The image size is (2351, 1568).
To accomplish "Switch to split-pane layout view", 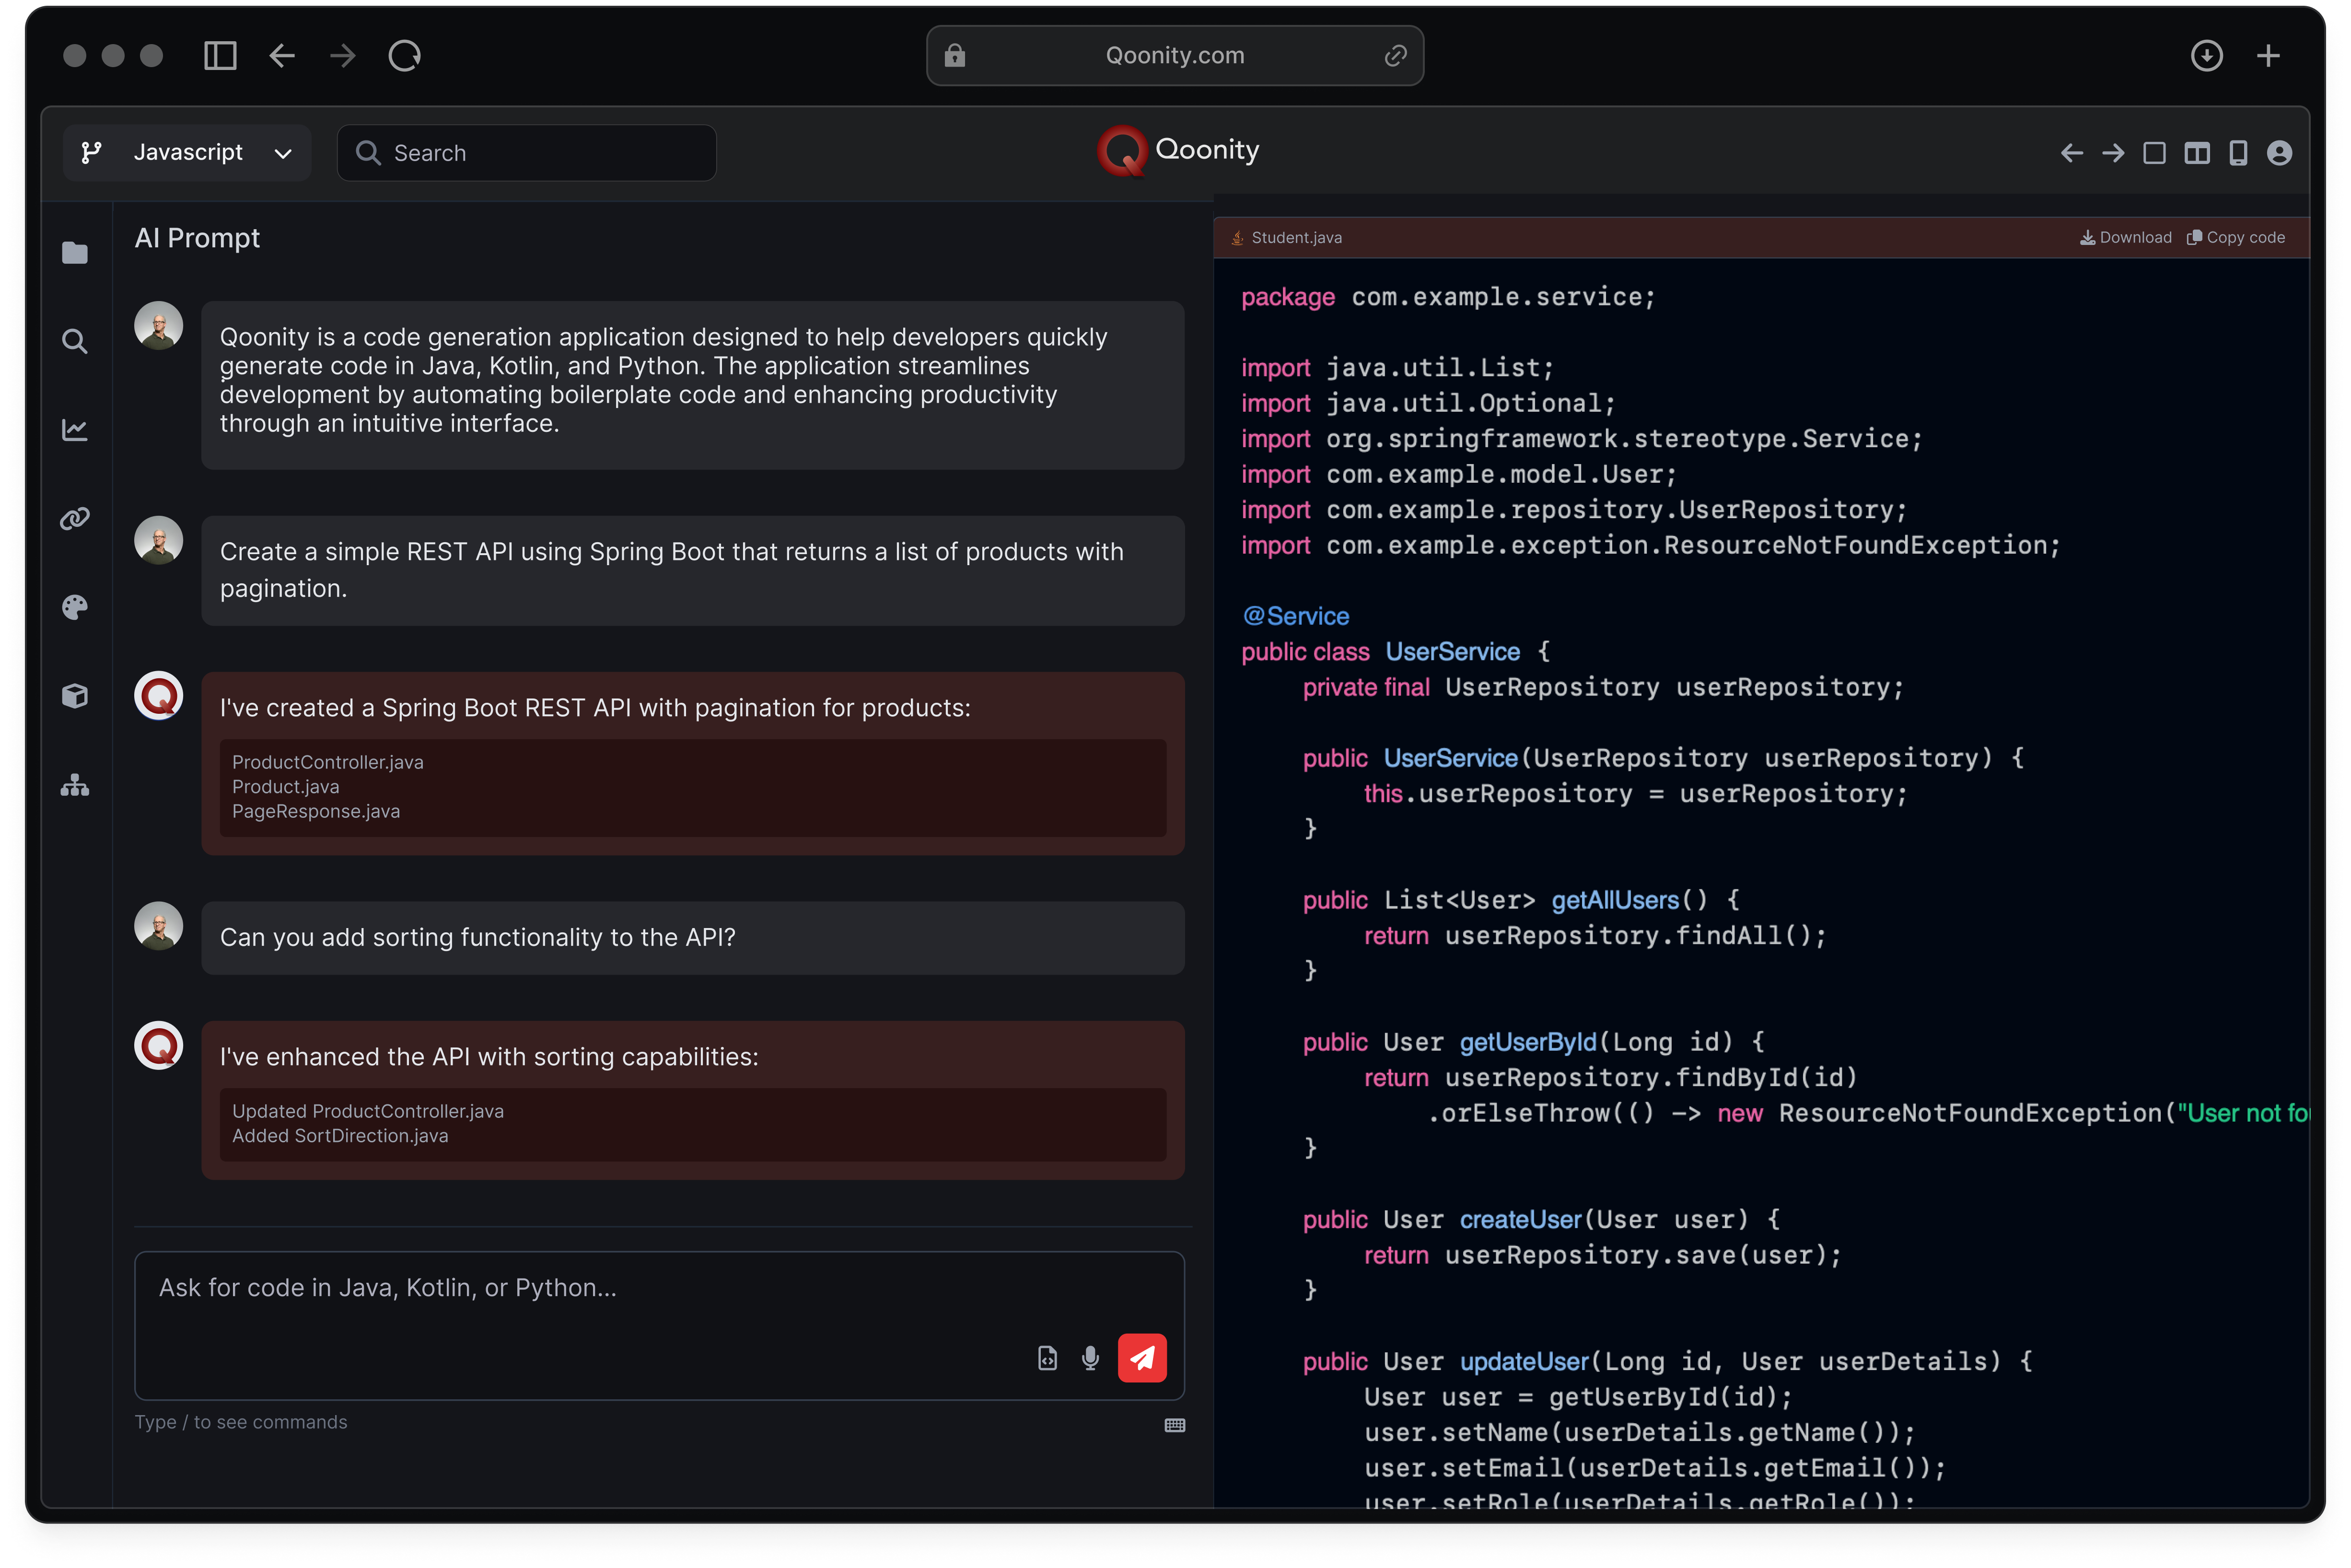I will 2196,153.
